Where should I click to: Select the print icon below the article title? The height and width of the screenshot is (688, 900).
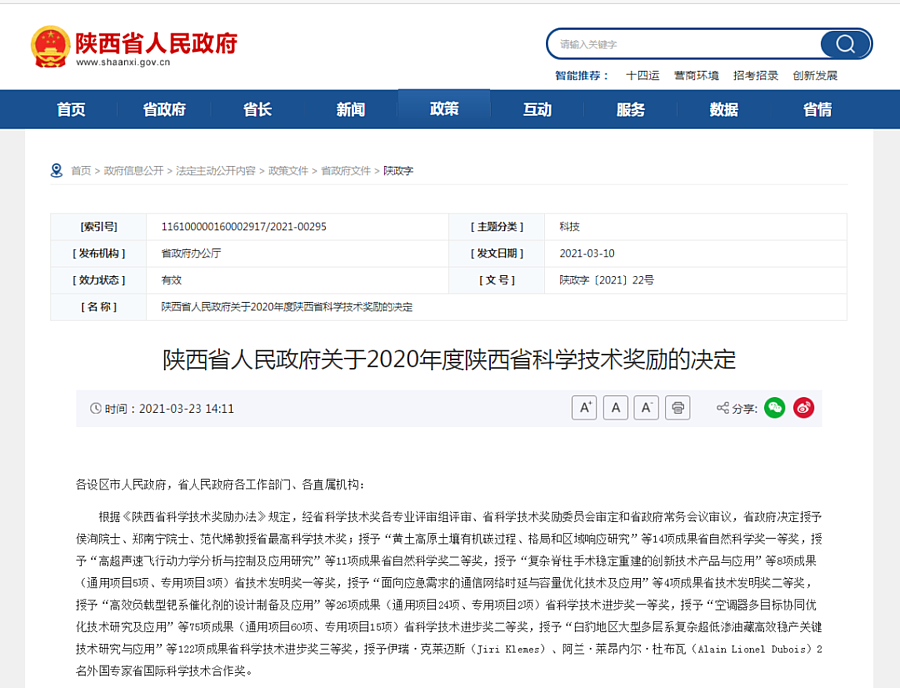pyautogui.click(x=678, y=408)
